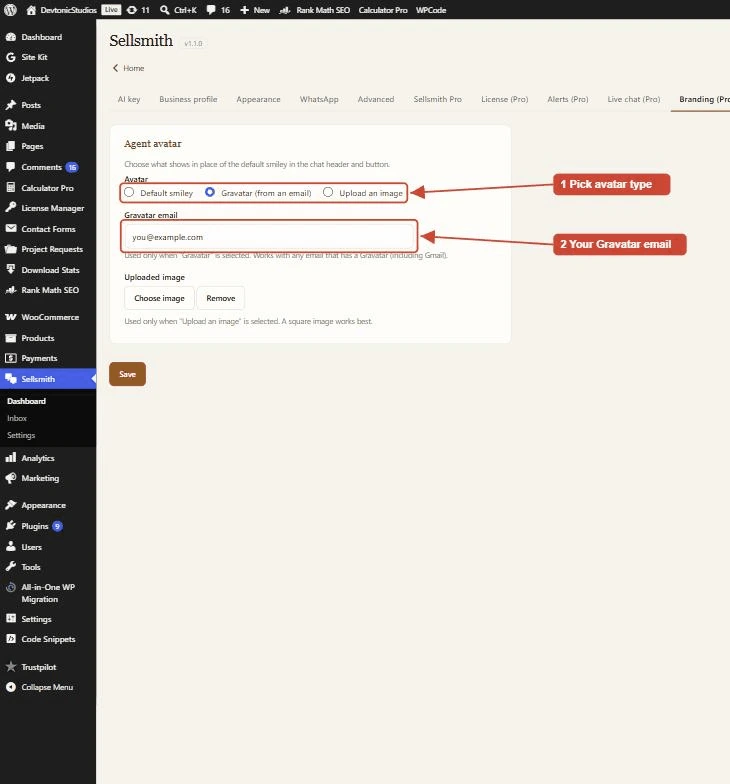Click the plus New icon

[x=244, y=10]
